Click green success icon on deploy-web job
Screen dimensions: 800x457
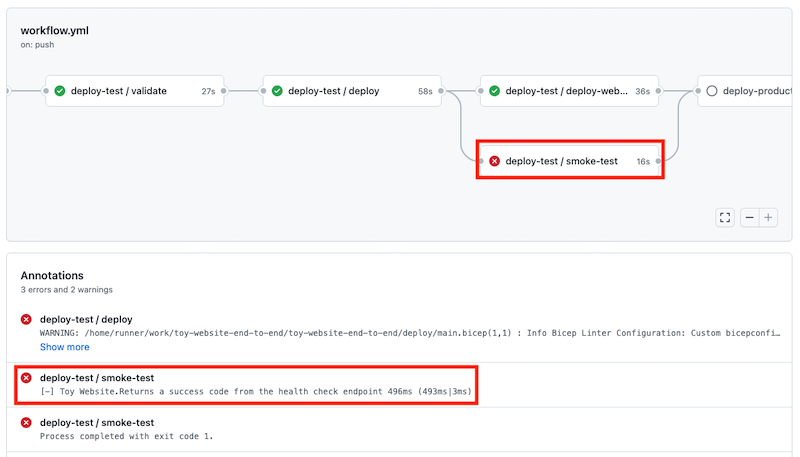point(494,91)
